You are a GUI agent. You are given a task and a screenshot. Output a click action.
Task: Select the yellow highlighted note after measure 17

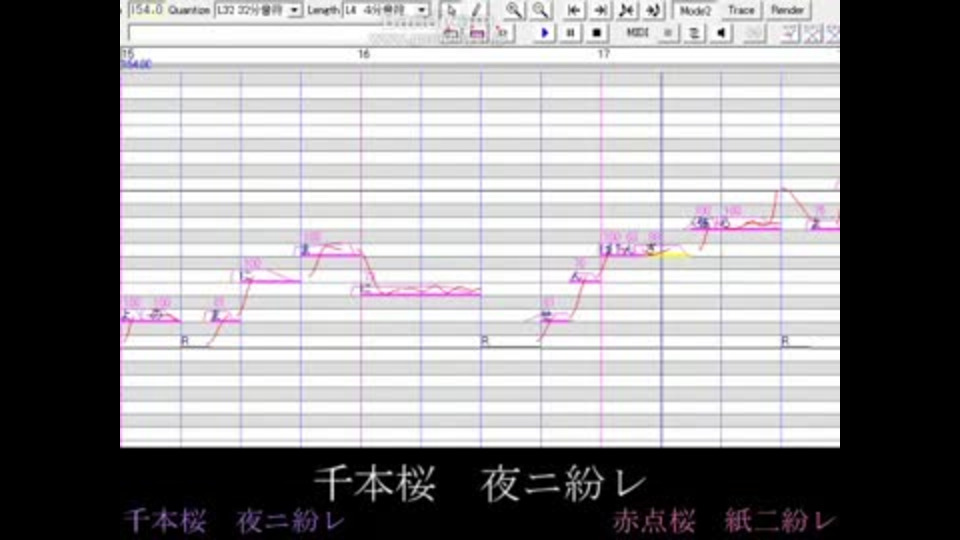click(x=669, y=252)
